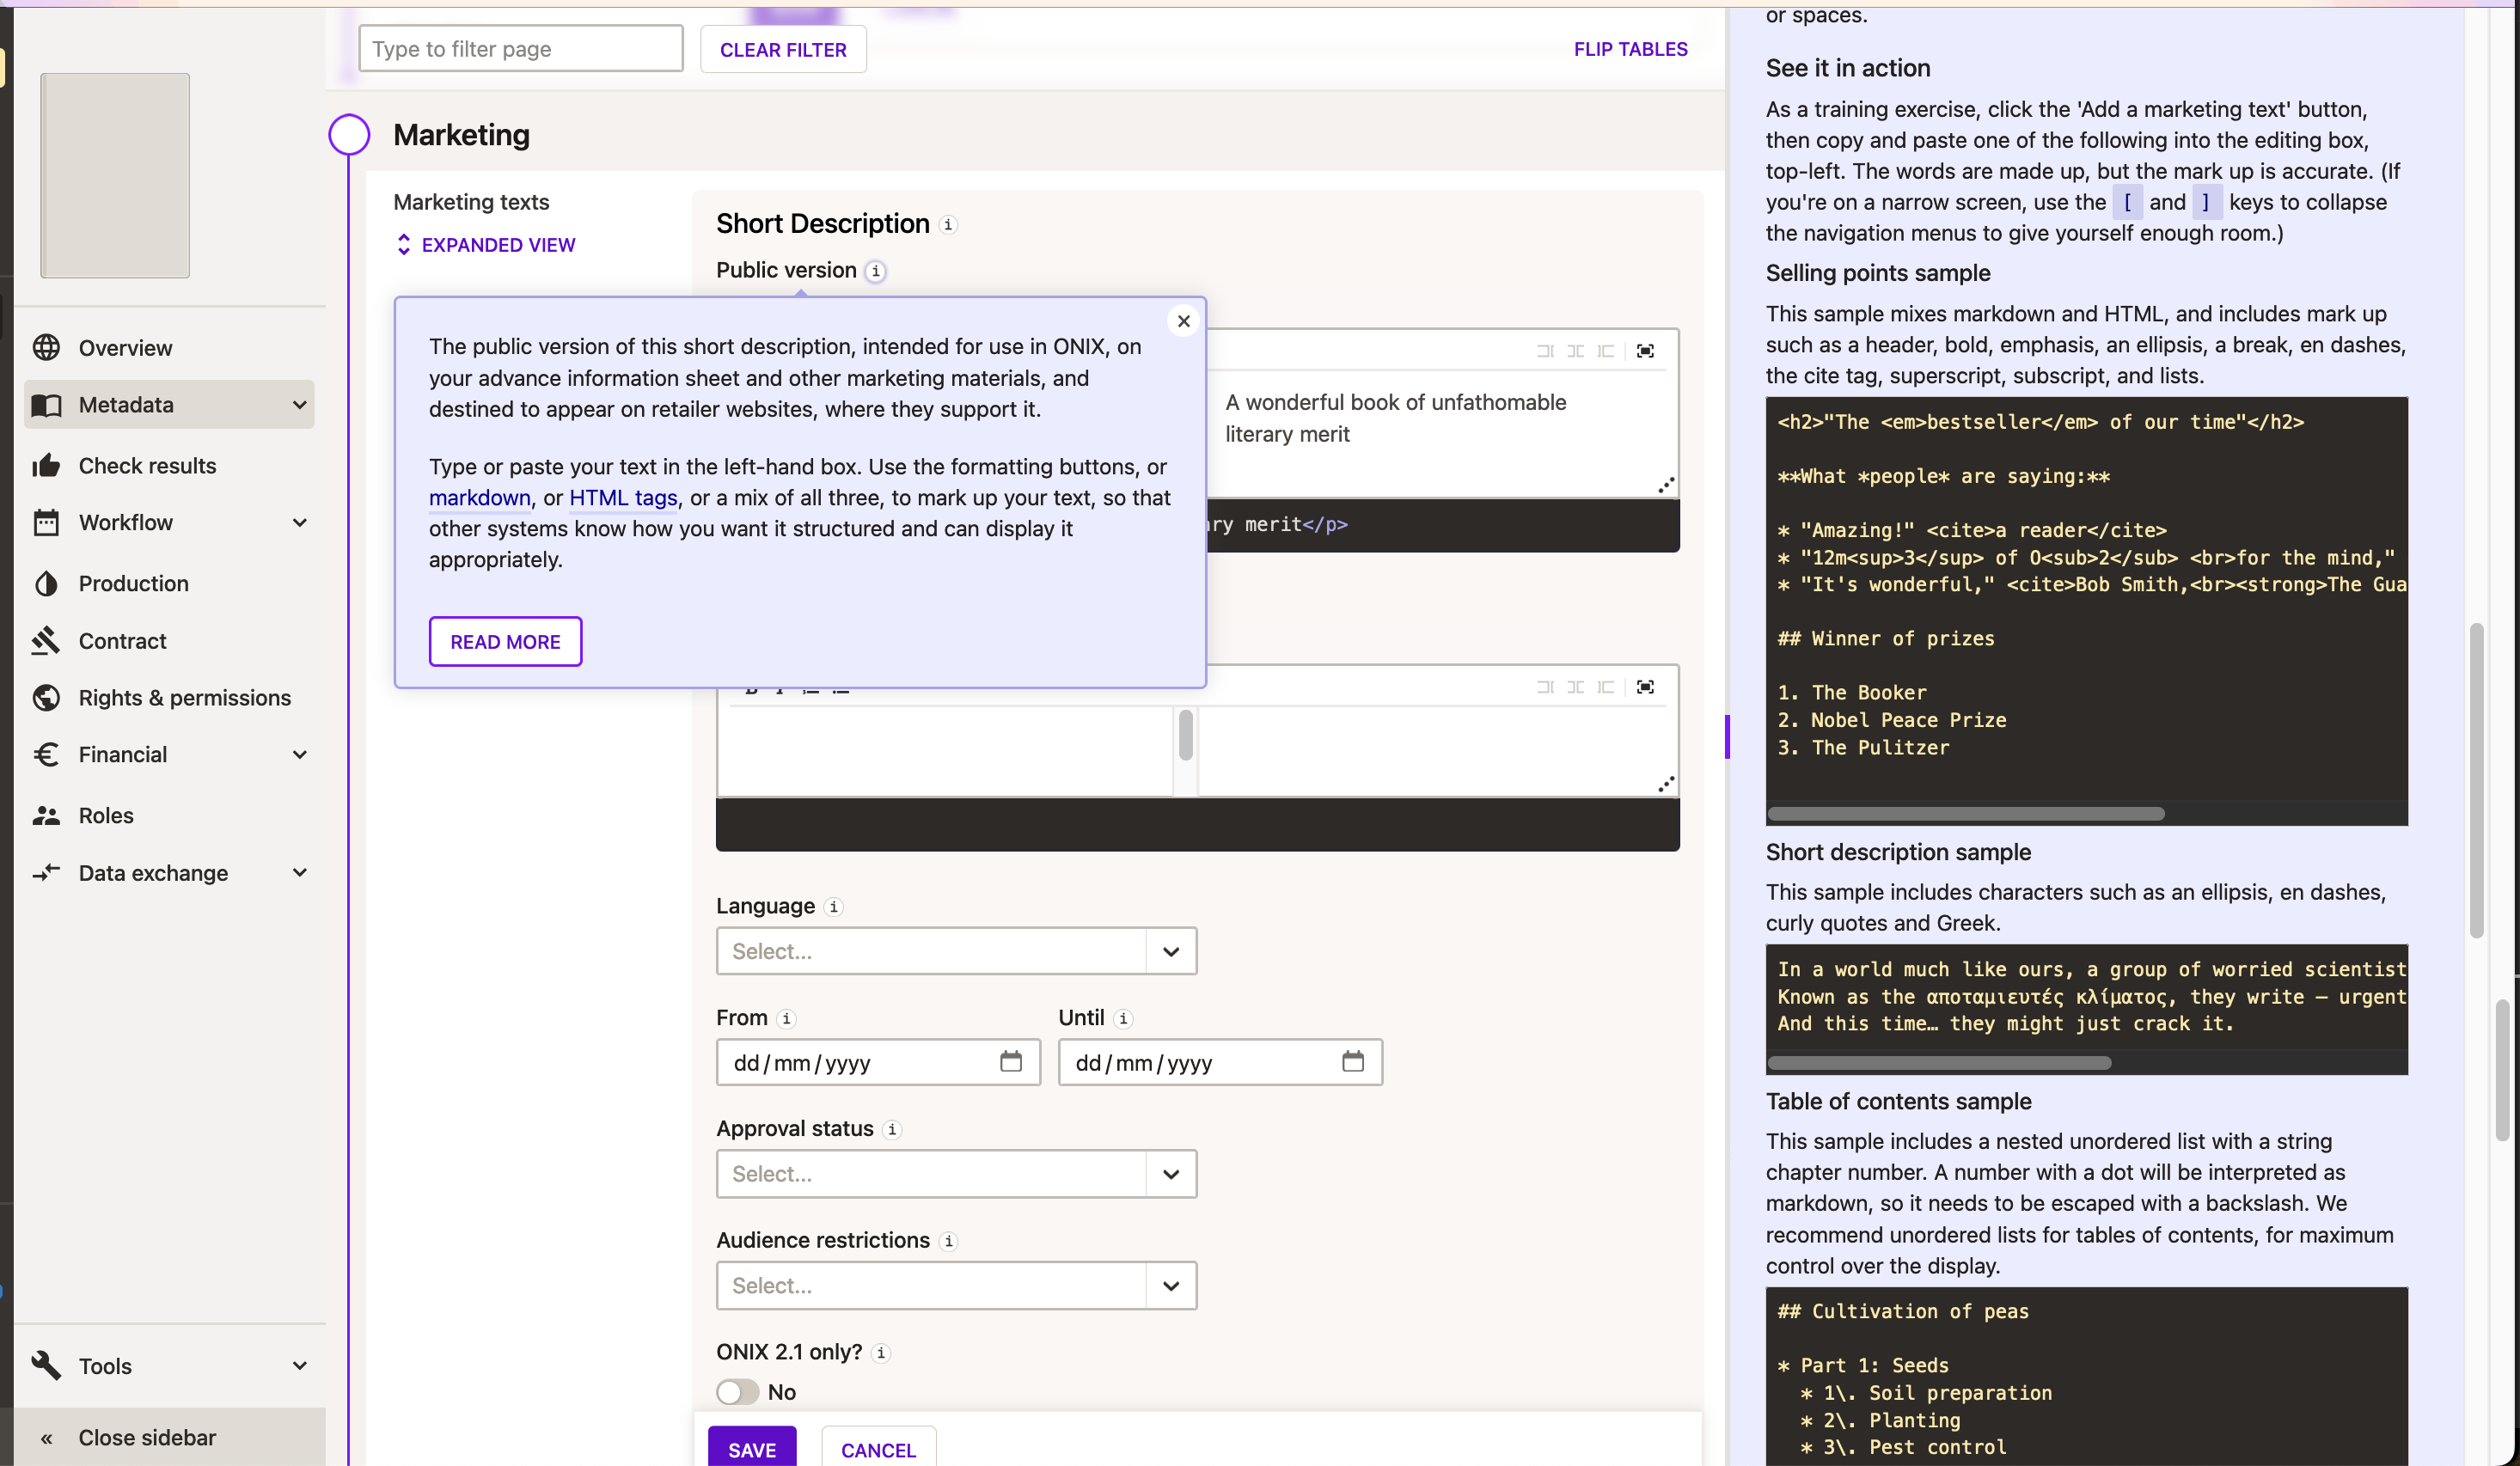The image size is (2520, 1466).
Task: Click the info icon beside From
Action: (786, 1018)
